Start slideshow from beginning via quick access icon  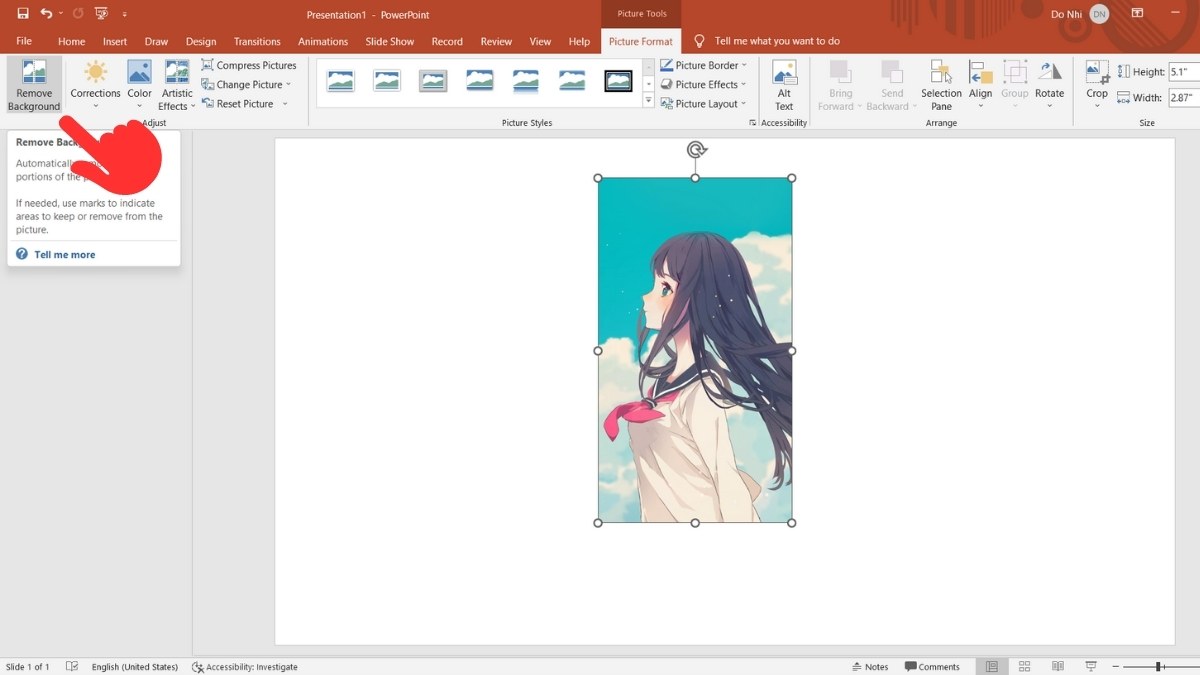point(101,14)
